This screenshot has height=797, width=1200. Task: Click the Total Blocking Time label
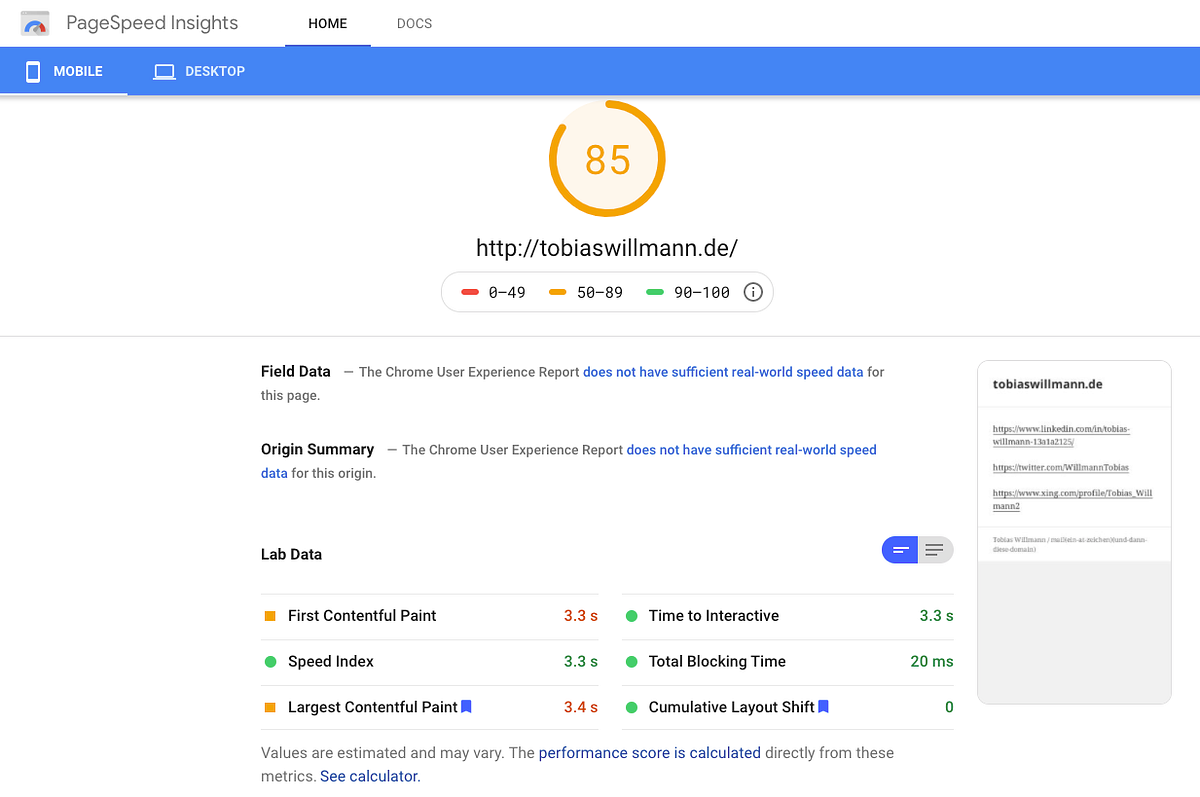(717, 662)
